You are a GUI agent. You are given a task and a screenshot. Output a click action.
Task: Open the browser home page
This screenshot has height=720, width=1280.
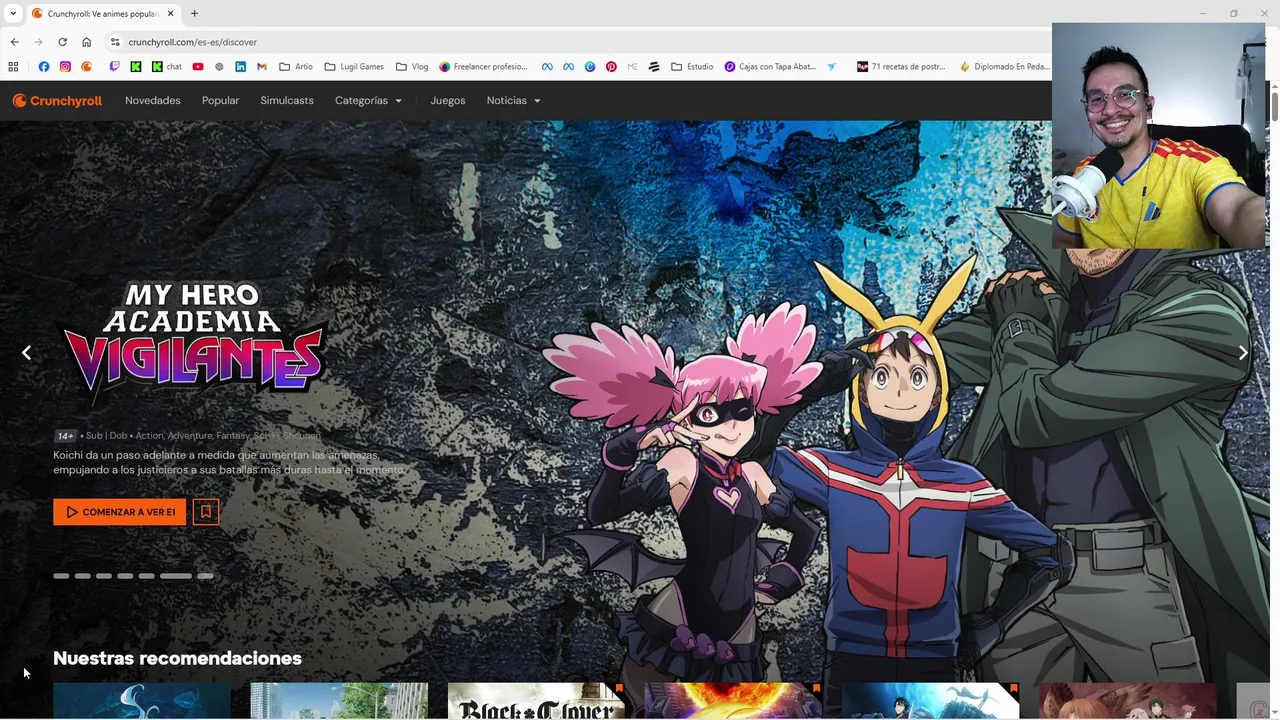tap(86, 42)
